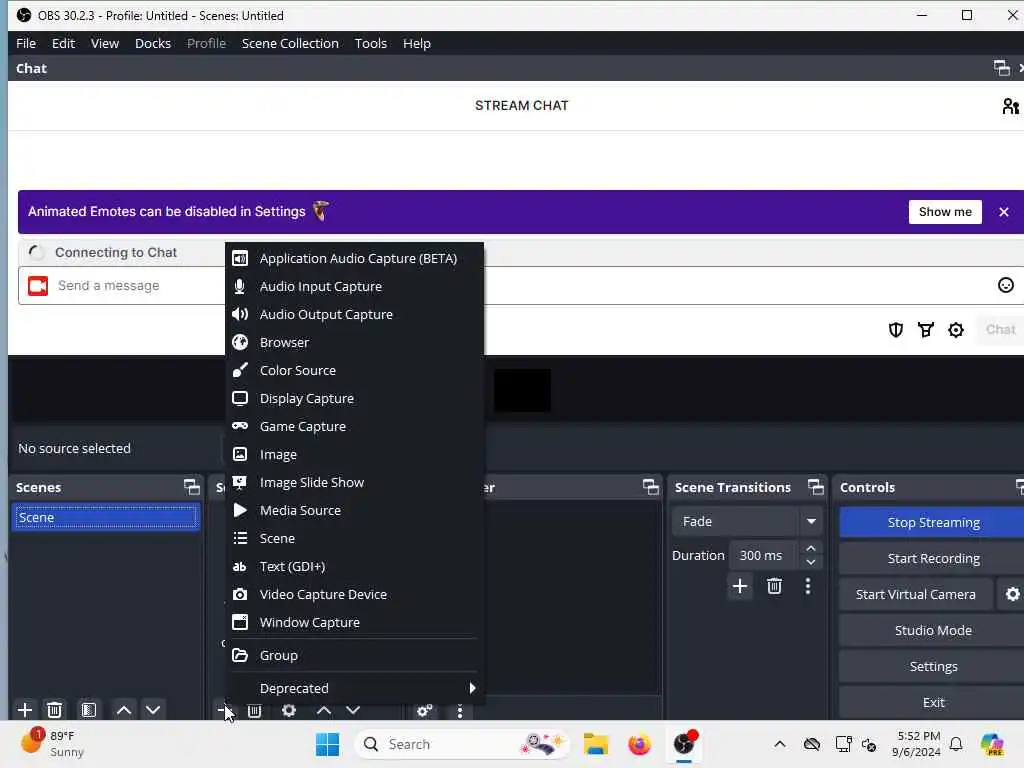Open chat settings gear icon
Screen dimensions: 1024x768
coord(956,330)
